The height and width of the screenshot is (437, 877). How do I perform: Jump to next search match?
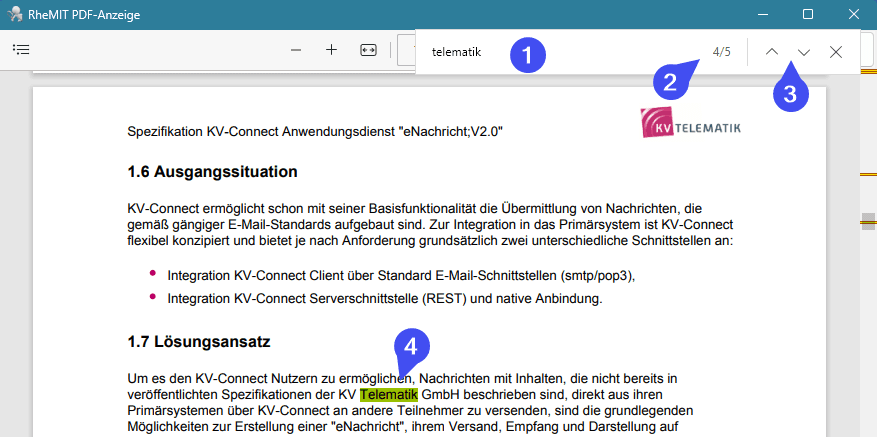coord(804,52)
